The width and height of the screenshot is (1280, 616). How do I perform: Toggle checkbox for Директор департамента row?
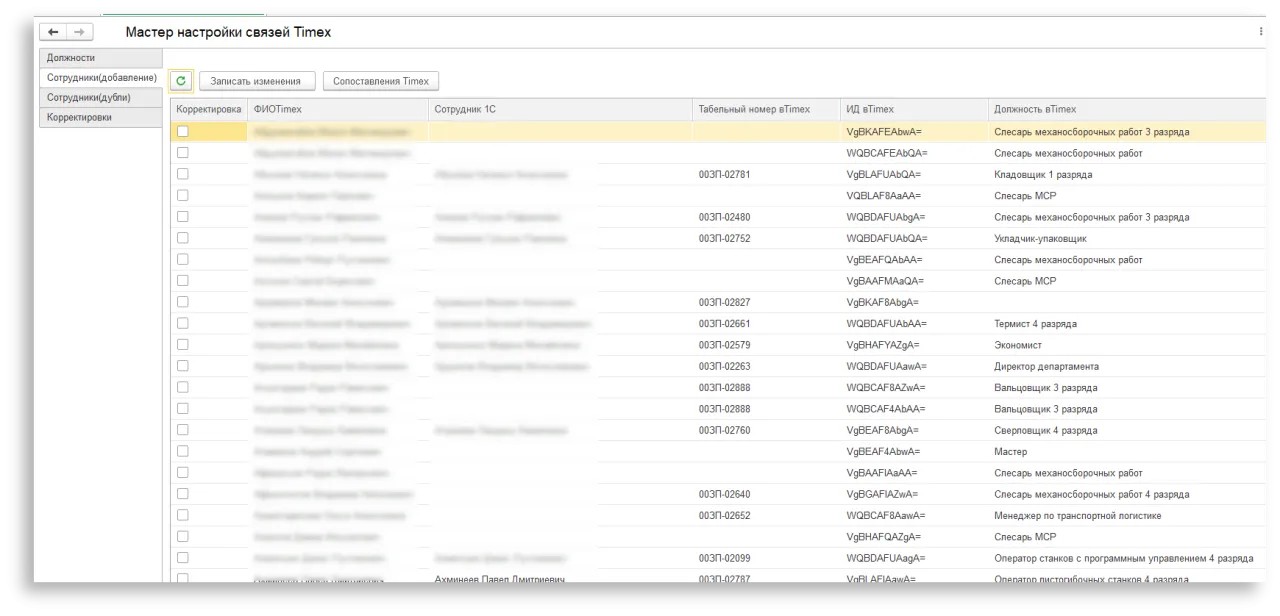(182, 366)
